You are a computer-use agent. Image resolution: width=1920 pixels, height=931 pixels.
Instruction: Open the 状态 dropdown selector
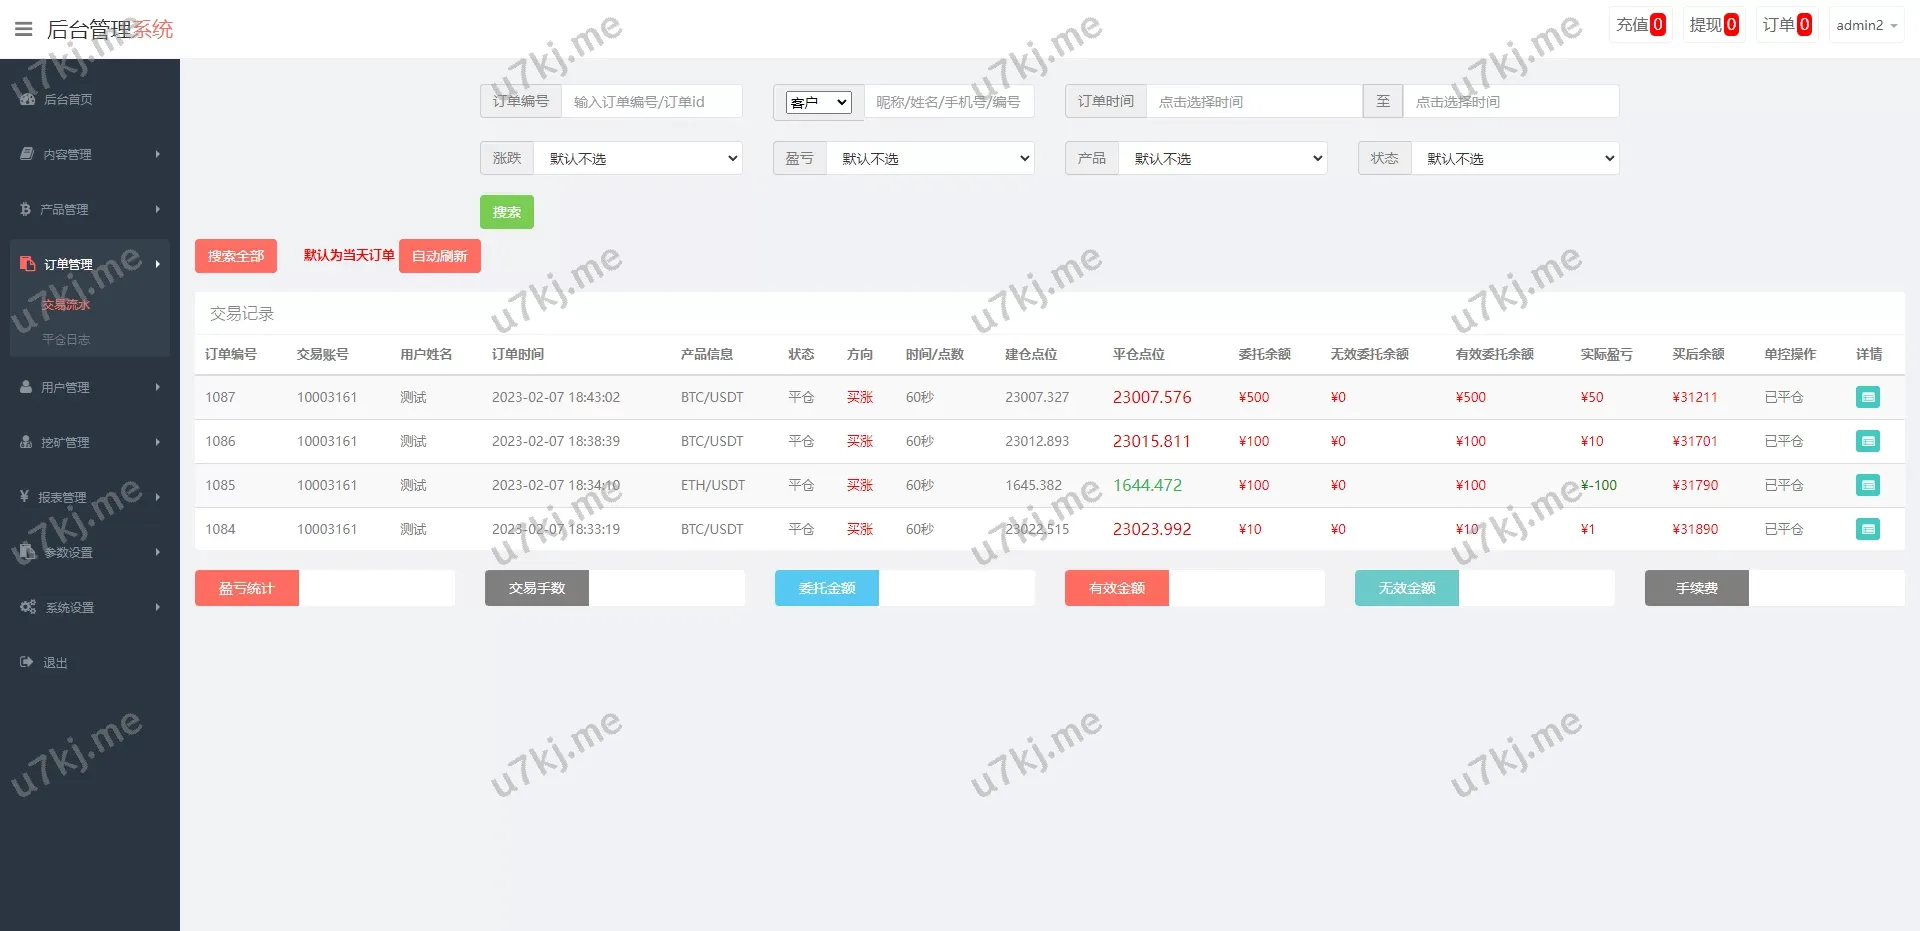pos(1515,159)
